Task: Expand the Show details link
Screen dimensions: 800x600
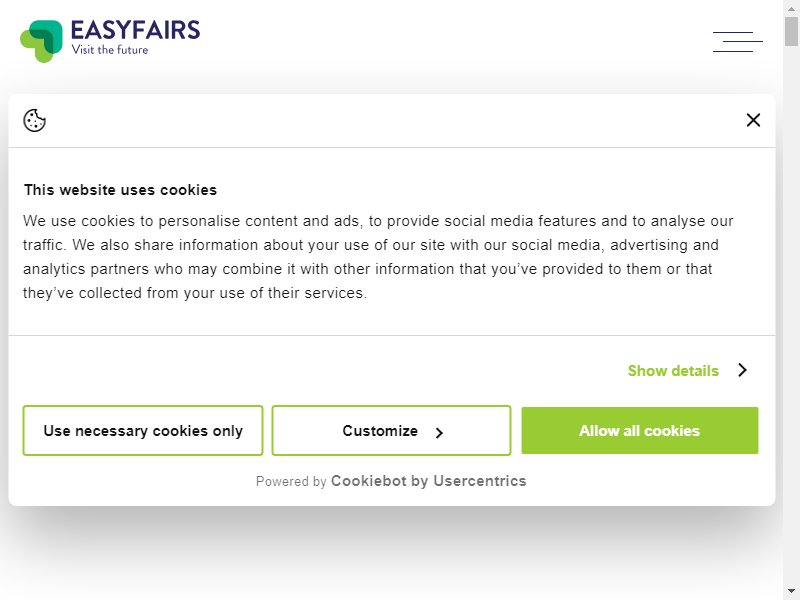Action: click(673, 370)
